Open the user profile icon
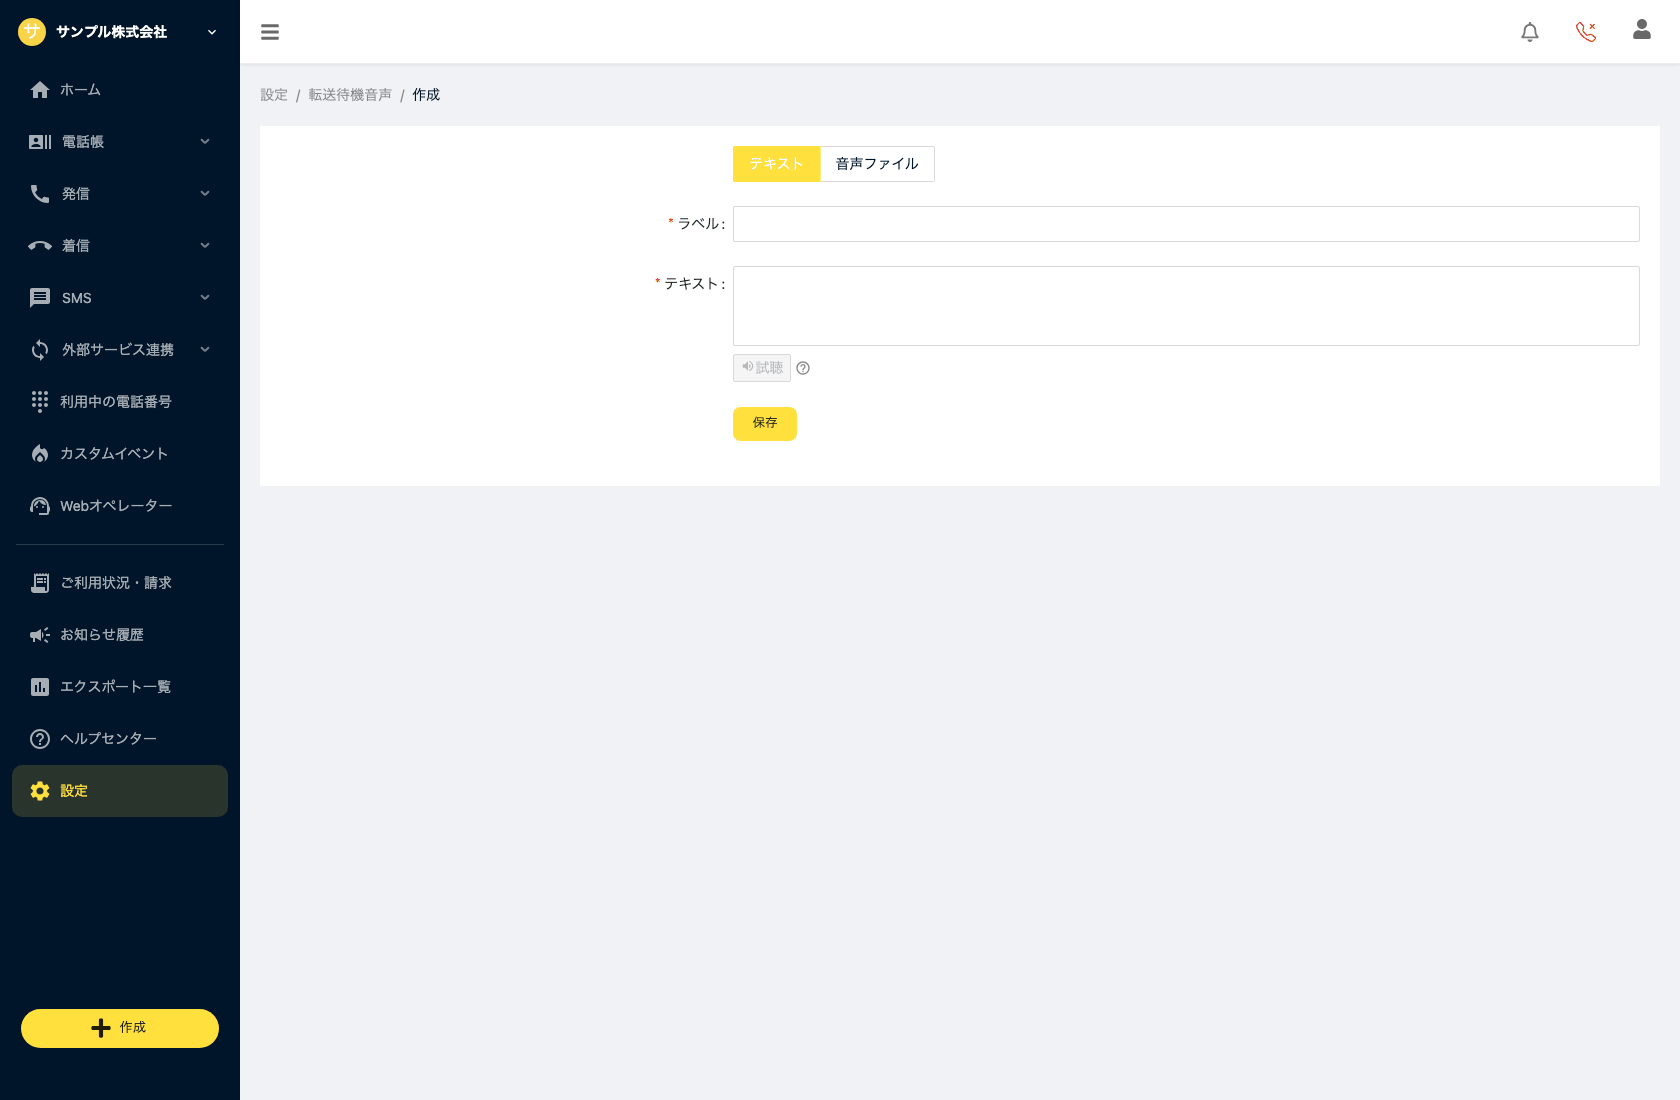Screen dimensions: 1680x1100 point(1642,30)
